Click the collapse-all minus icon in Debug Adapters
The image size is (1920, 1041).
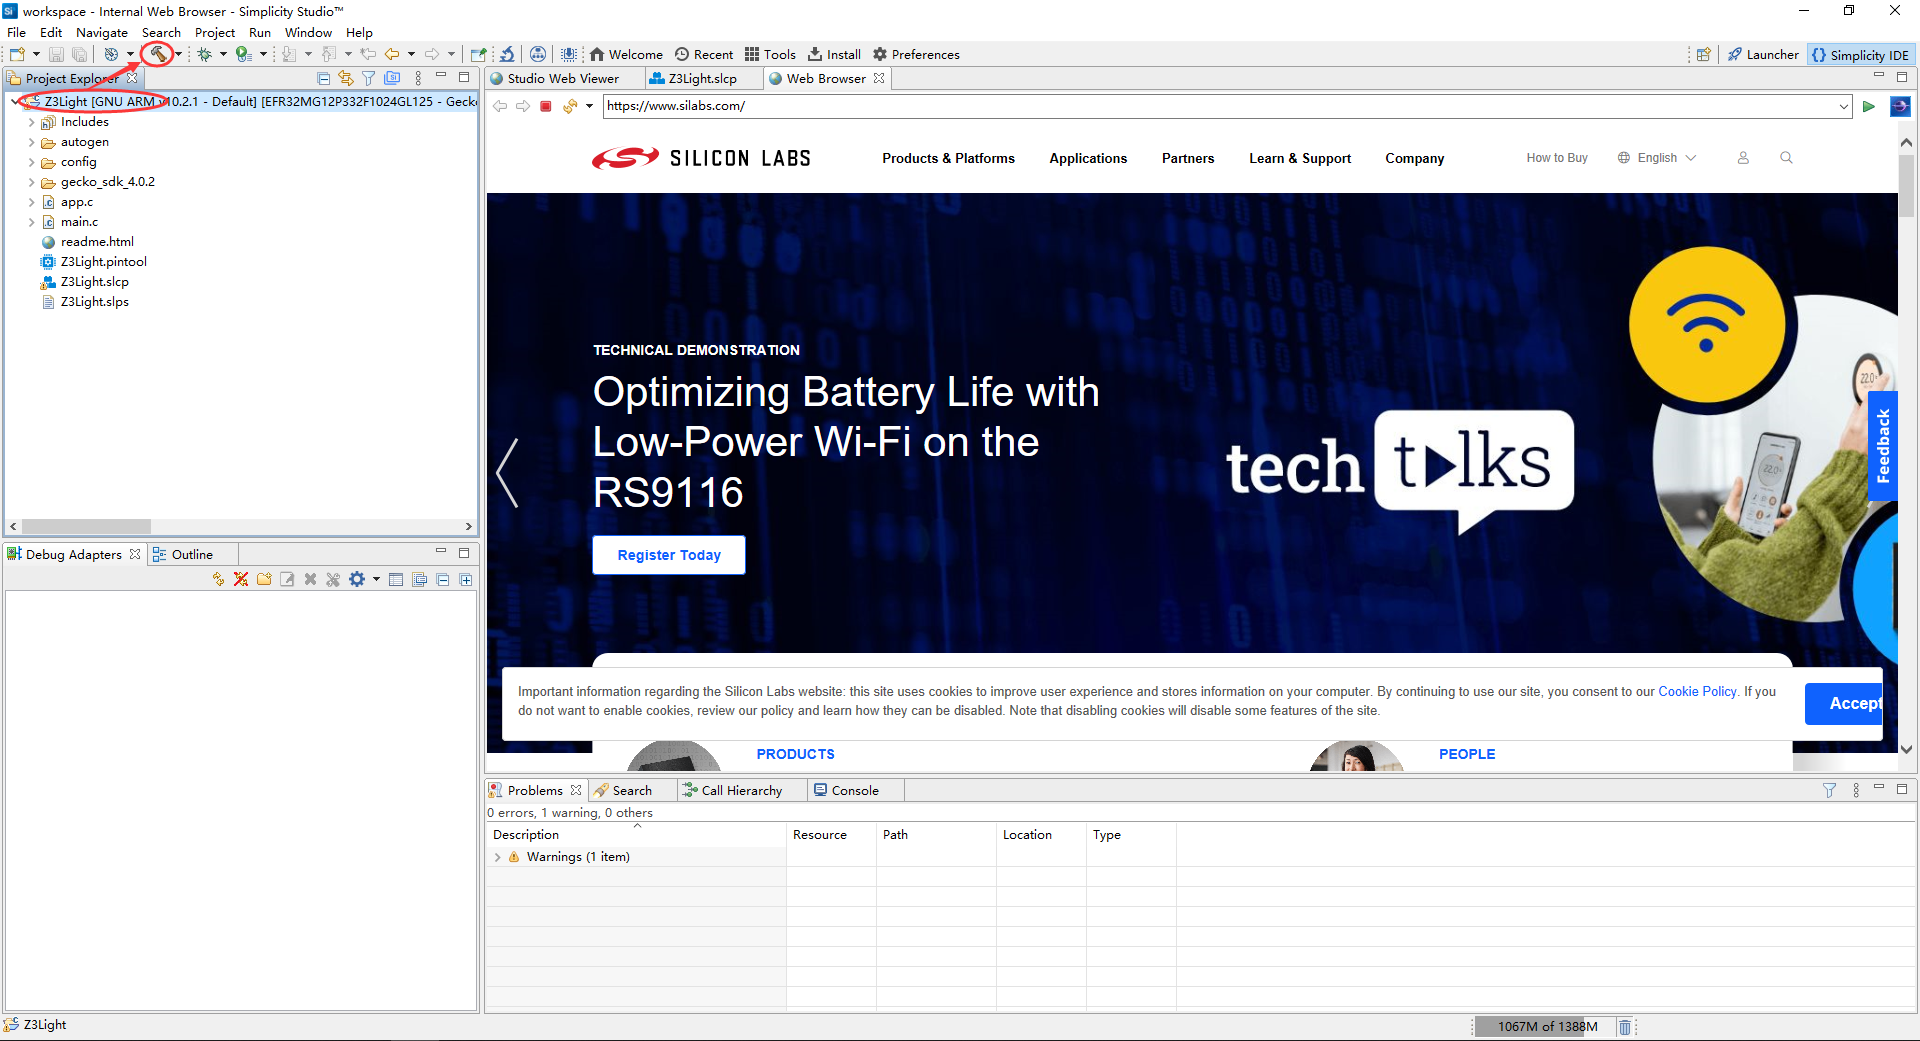[443, 579]
